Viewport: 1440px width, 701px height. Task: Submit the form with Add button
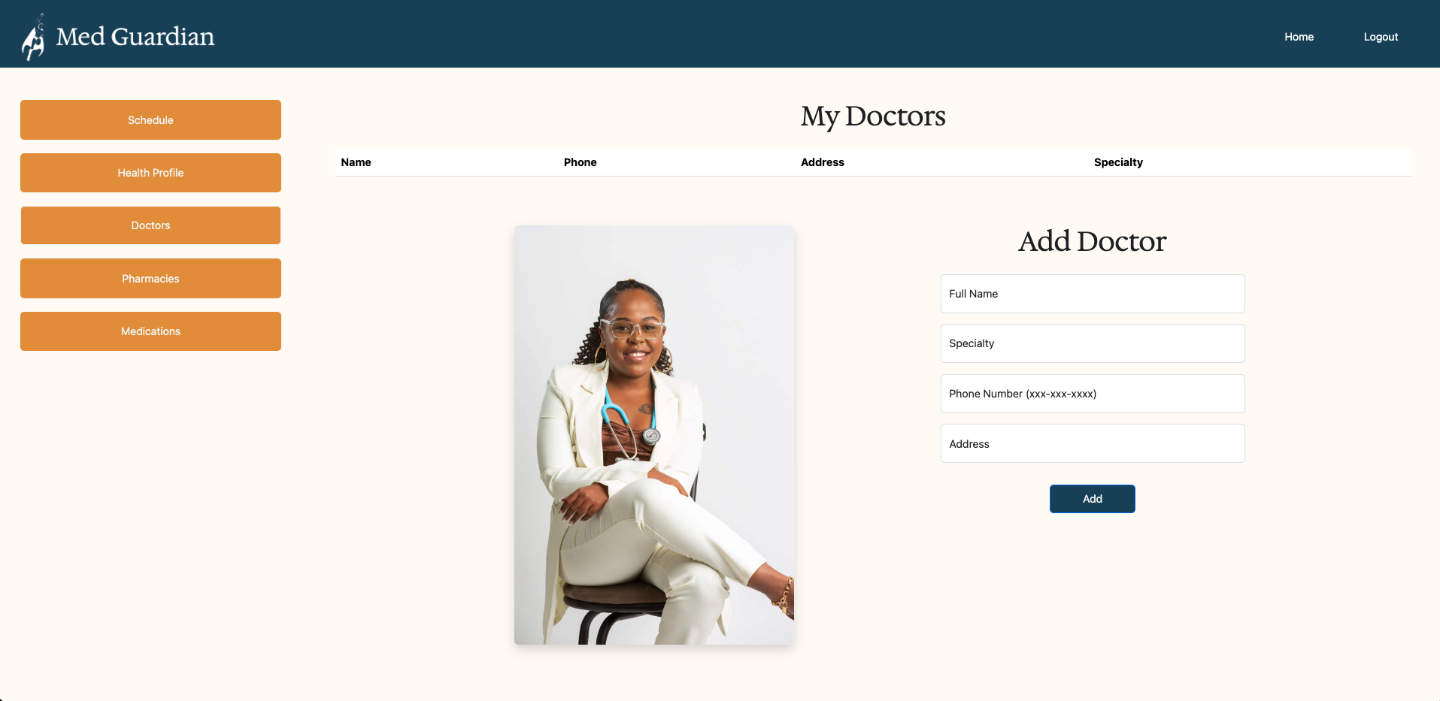[1092, 499]
